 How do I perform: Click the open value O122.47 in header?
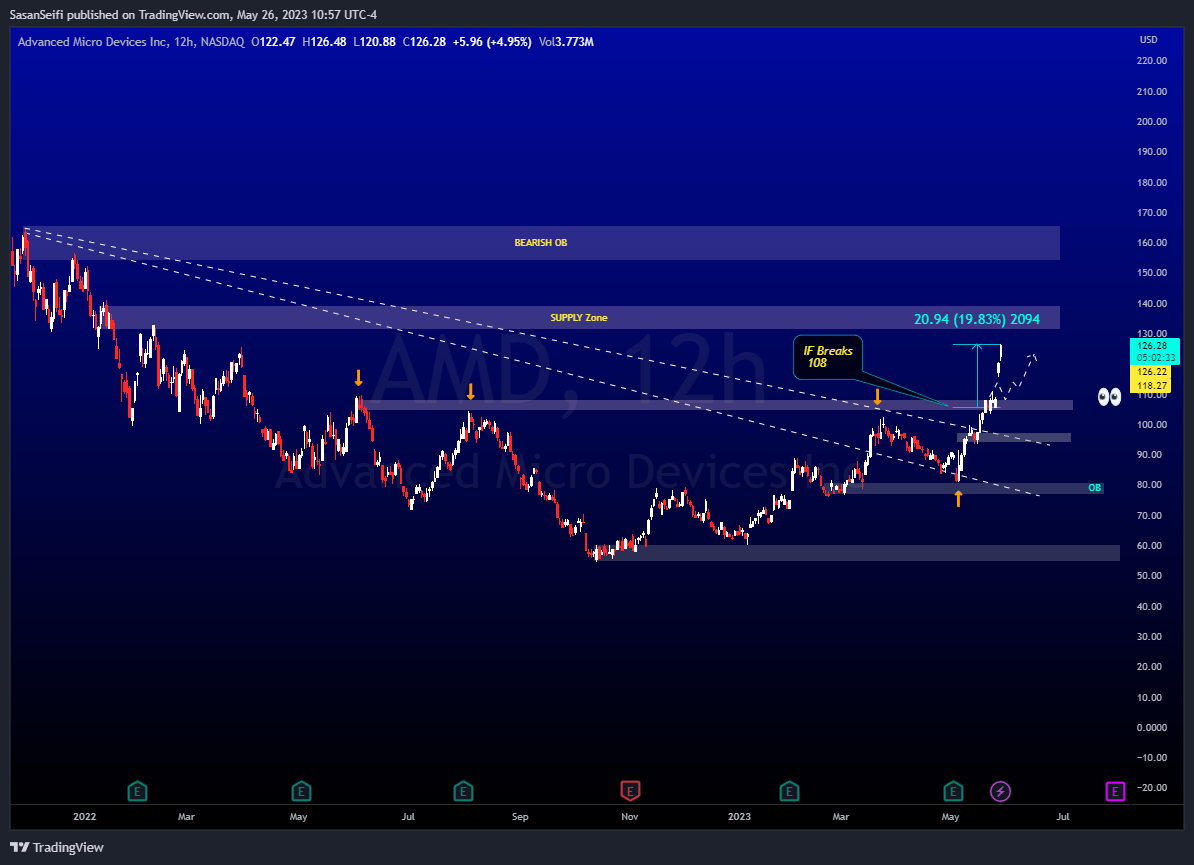(273, 42)
